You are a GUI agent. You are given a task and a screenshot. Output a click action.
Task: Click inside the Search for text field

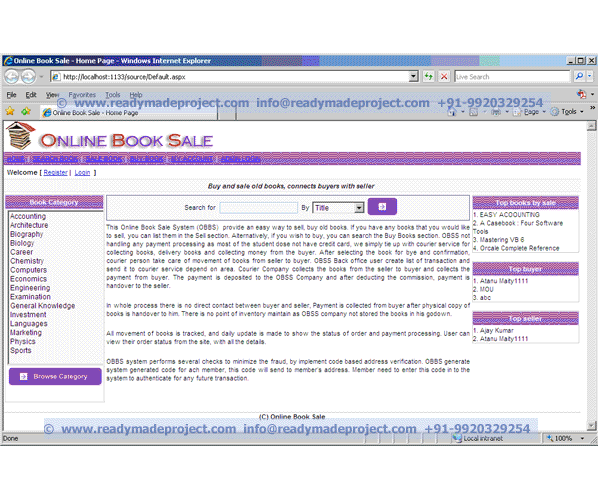259,208
